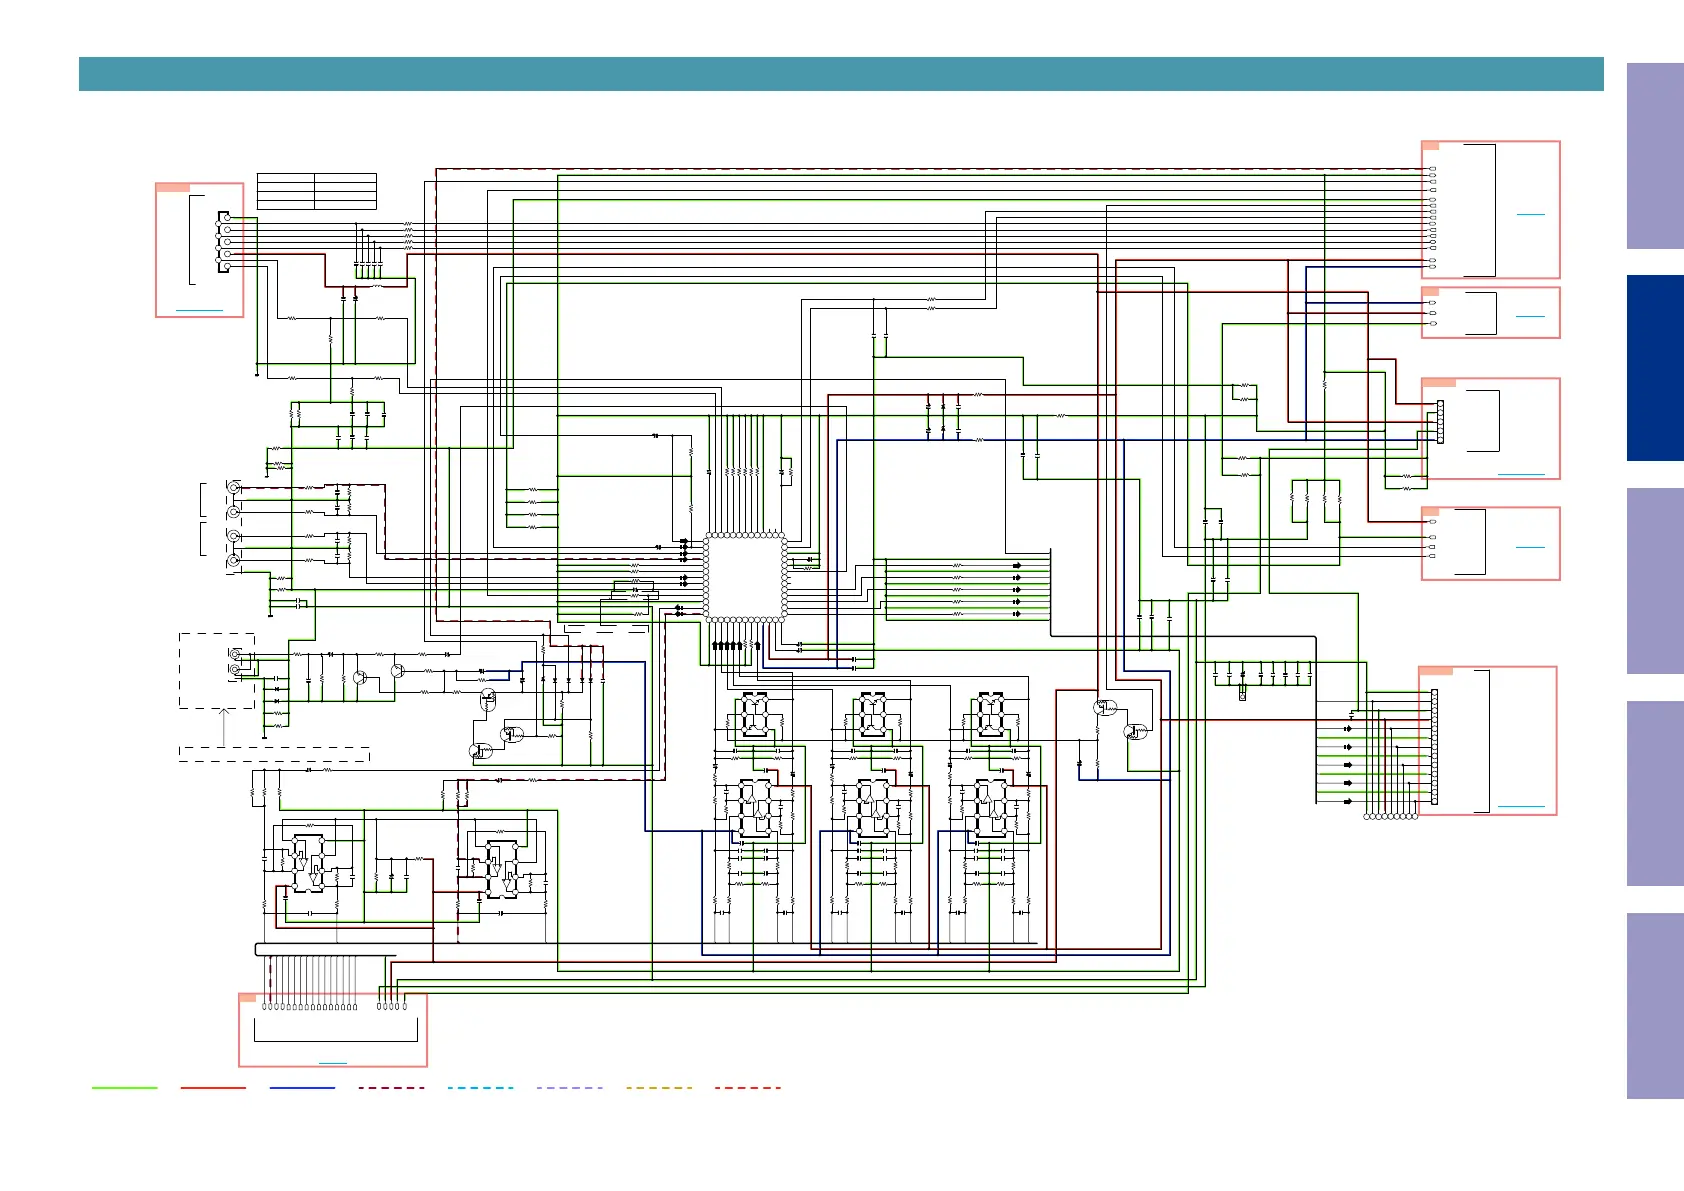Follow link in fourth right-side connector box

1530,547
